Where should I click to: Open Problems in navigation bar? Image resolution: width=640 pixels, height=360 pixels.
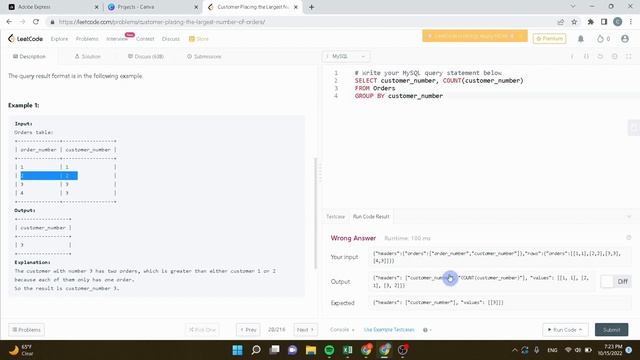pyautogui.click(x=87, y=39)
